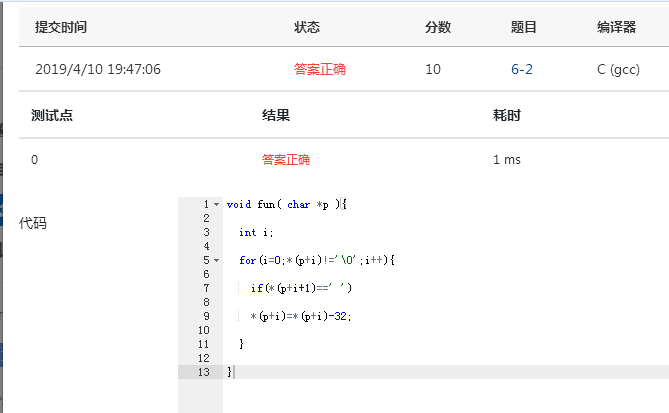
Task: Click line number 7 in the code gutter
Action: click(207, 288)
